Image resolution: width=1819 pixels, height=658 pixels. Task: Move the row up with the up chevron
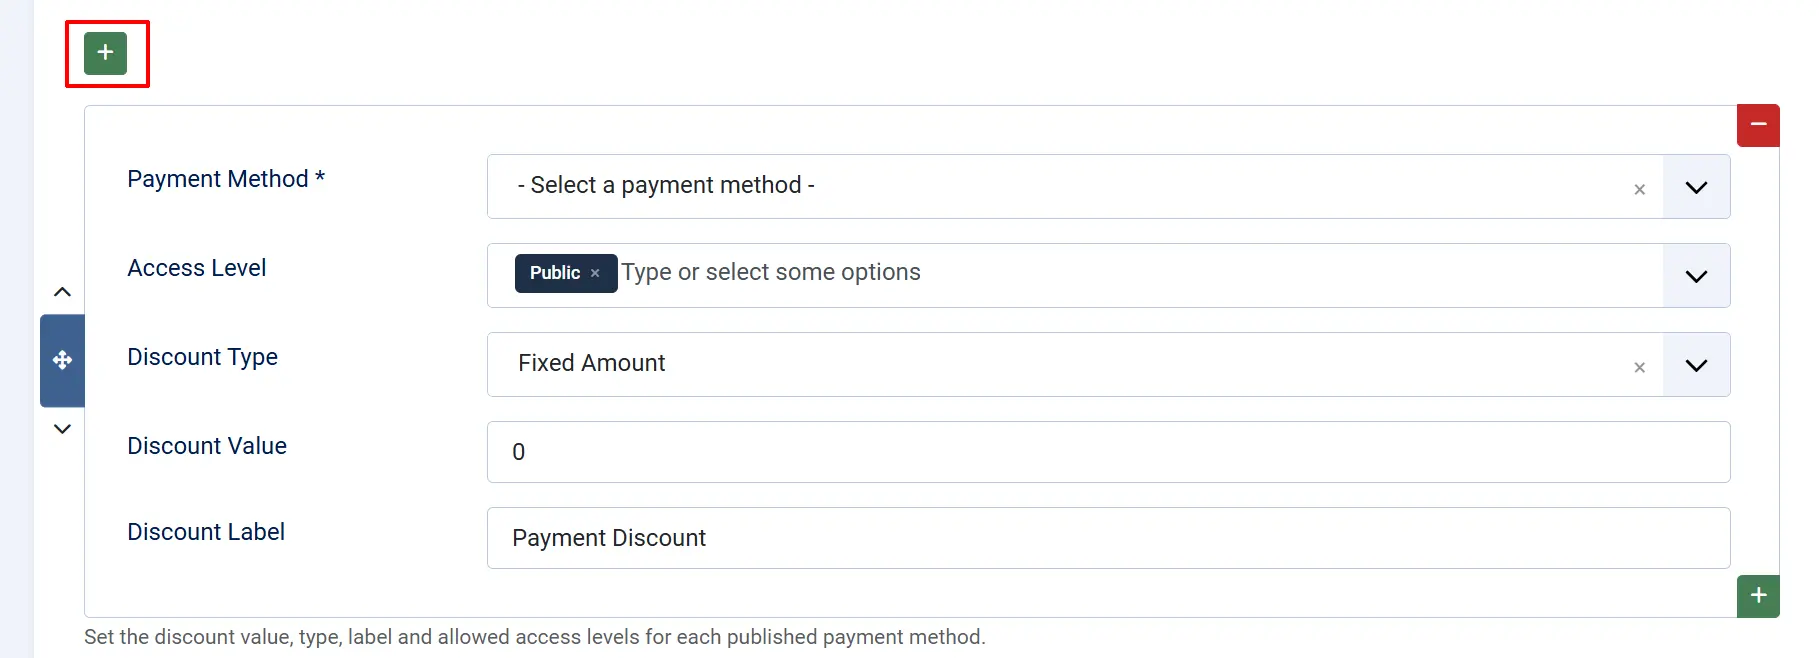pos(62,292)
